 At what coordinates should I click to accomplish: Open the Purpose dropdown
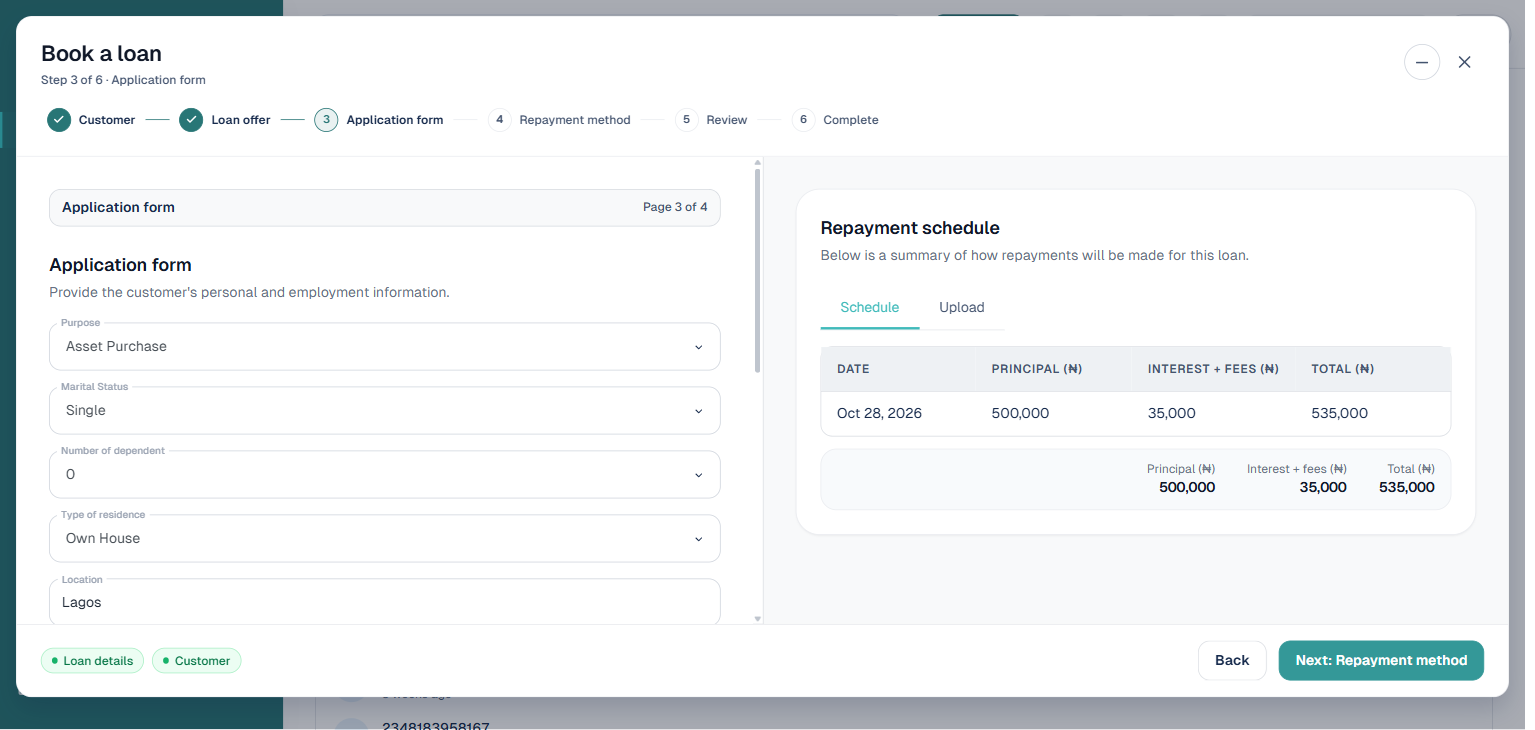[385, 346]
